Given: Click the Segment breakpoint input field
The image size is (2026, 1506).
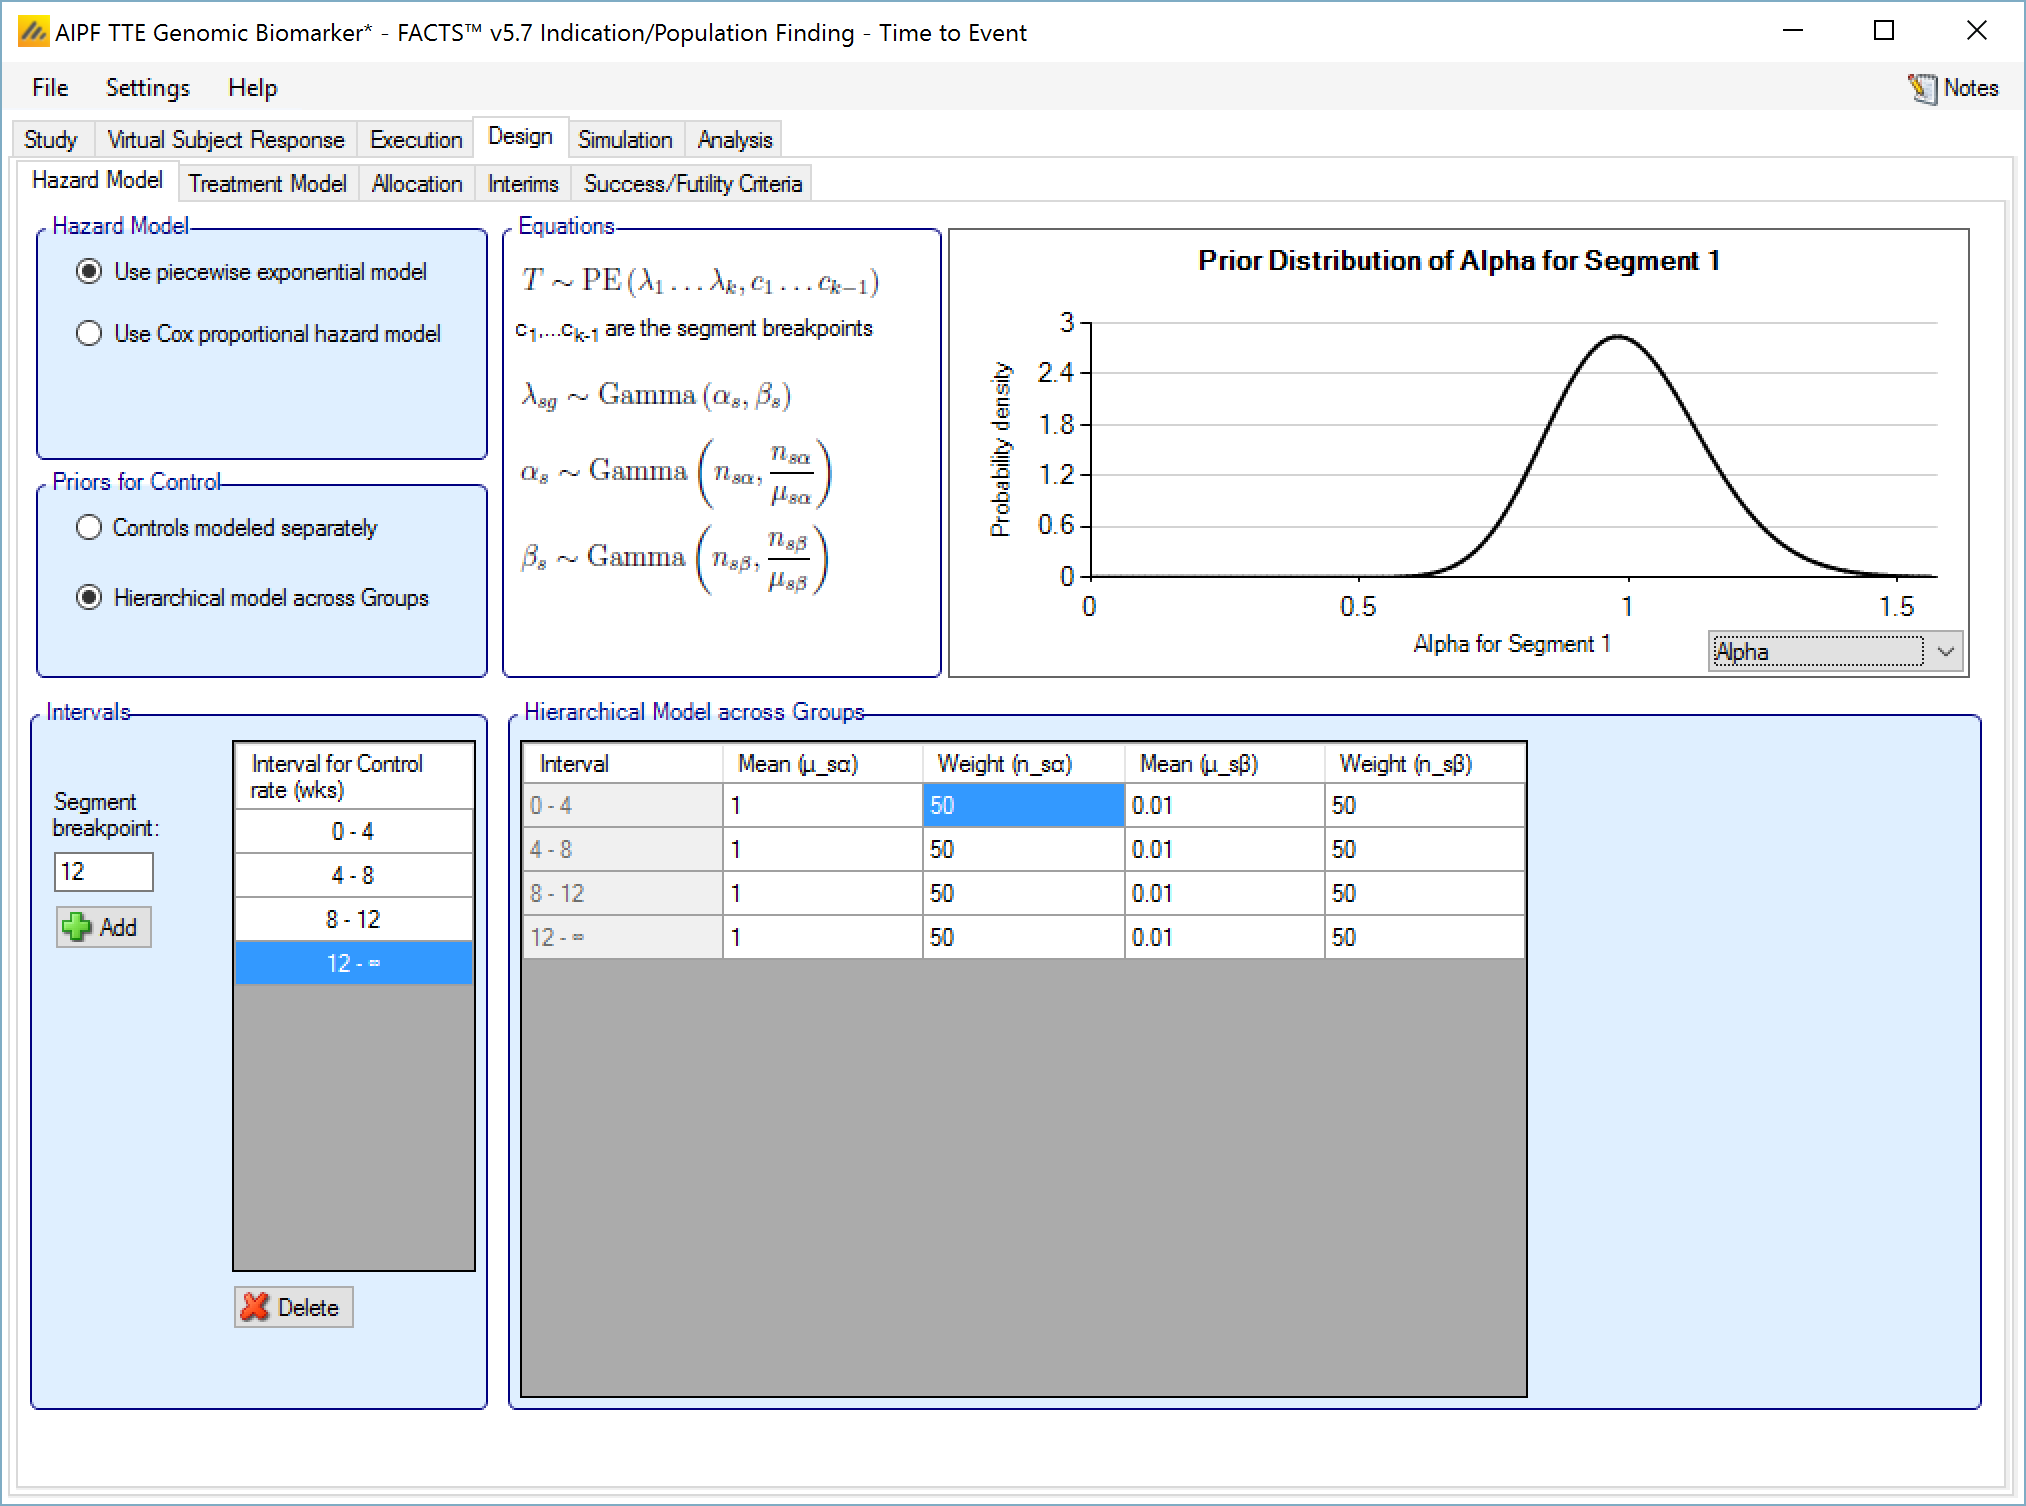Looking at the screenshot, I should (103, 871).
